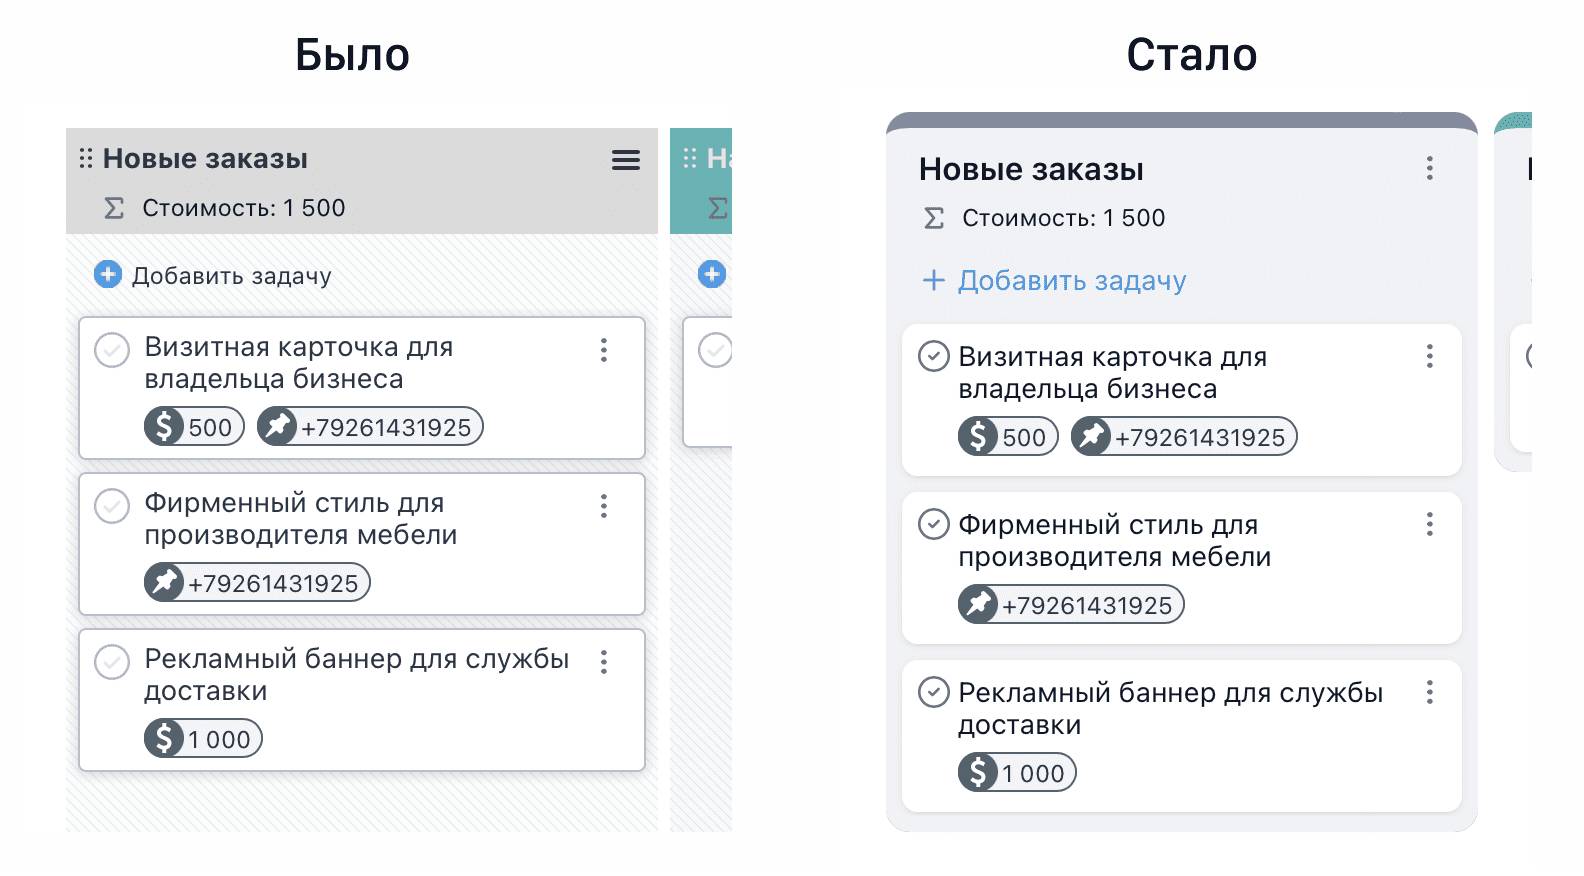The width and height of the screenshot is (1584, 876).
Task: Expand three-dot menu on left Фирменный стиль card
Action: click(x=604, y=506)
